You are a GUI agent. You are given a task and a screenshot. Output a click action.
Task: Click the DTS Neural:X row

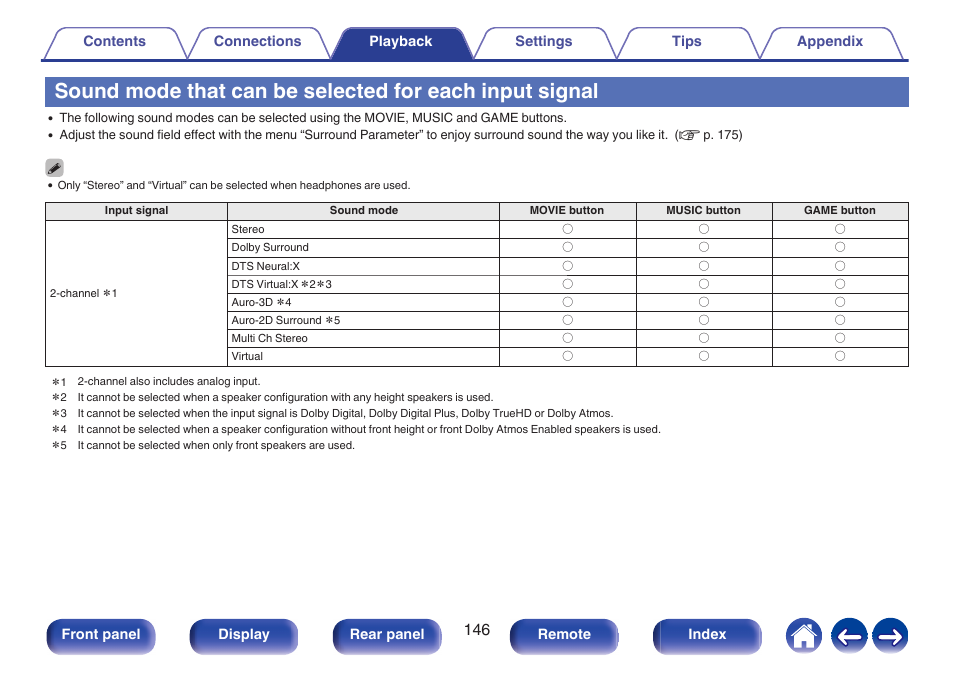coord(363,267)
